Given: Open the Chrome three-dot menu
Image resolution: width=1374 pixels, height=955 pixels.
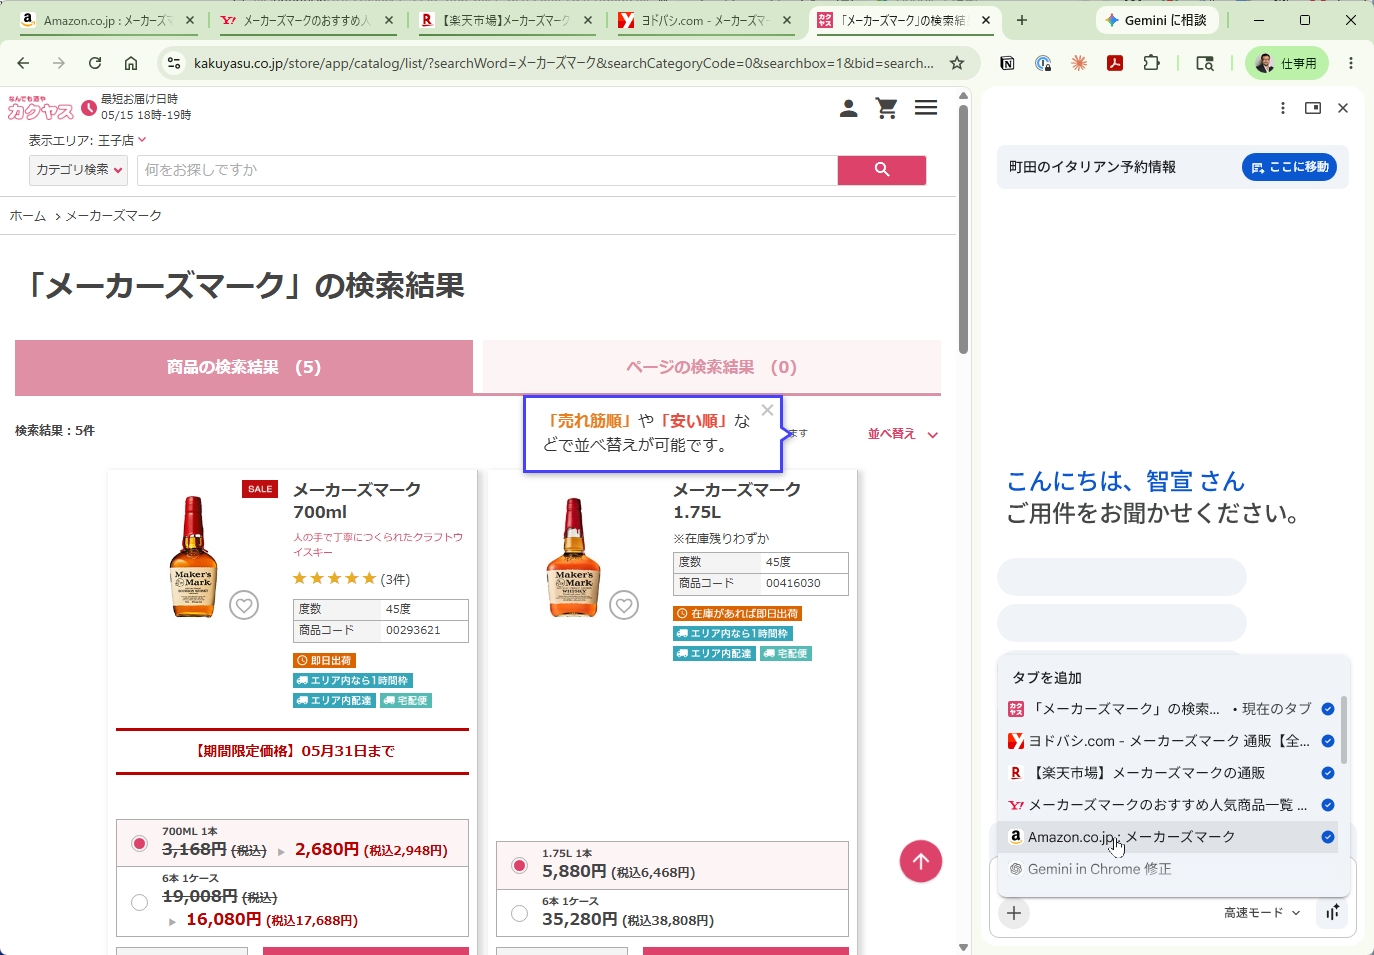Looking at the screenshot, I should [x=1351, y=63].
